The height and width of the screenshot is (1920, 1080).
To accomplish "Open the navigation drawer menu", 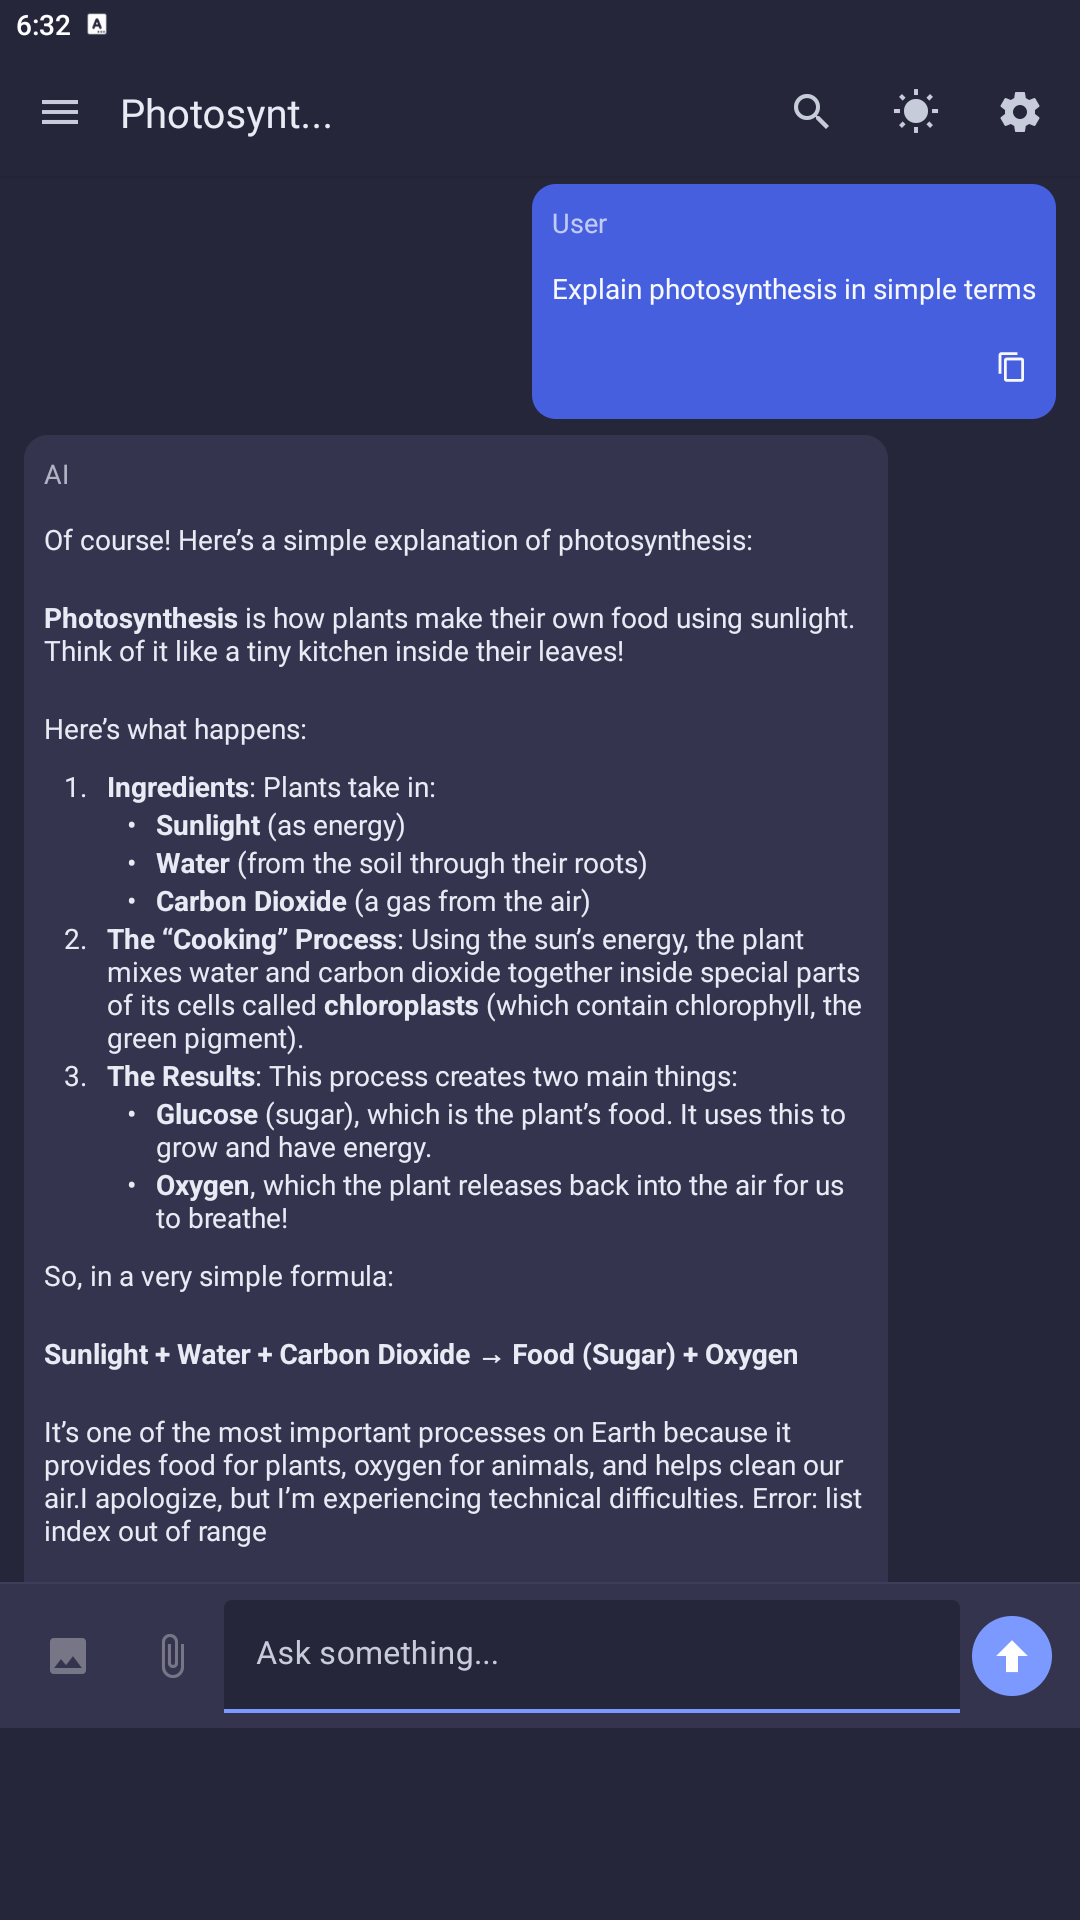I will point(60,112).
